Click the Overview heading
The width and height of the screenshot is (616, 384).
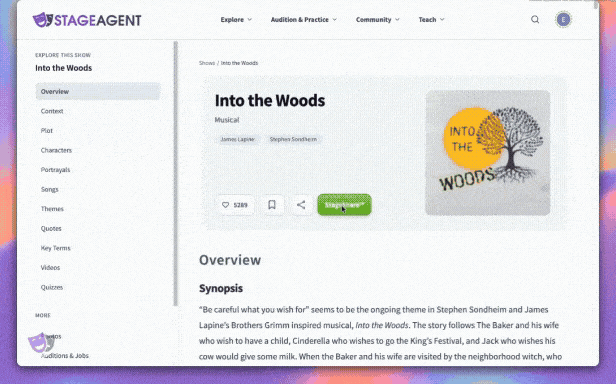pos(230,260)
